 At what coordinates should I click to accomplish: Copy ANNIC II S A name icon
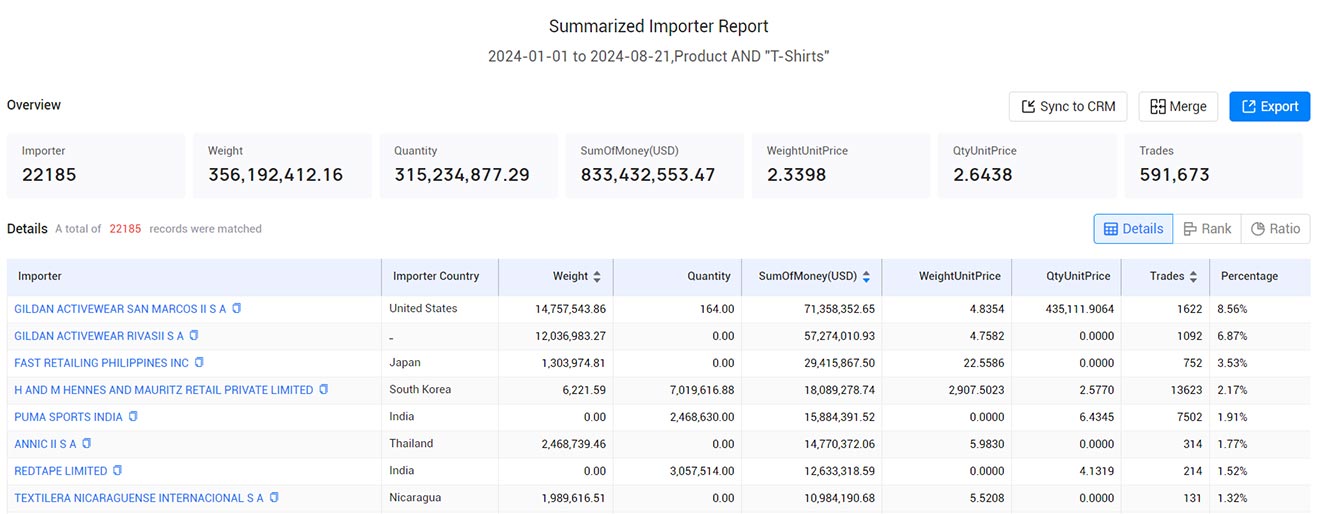86,444
